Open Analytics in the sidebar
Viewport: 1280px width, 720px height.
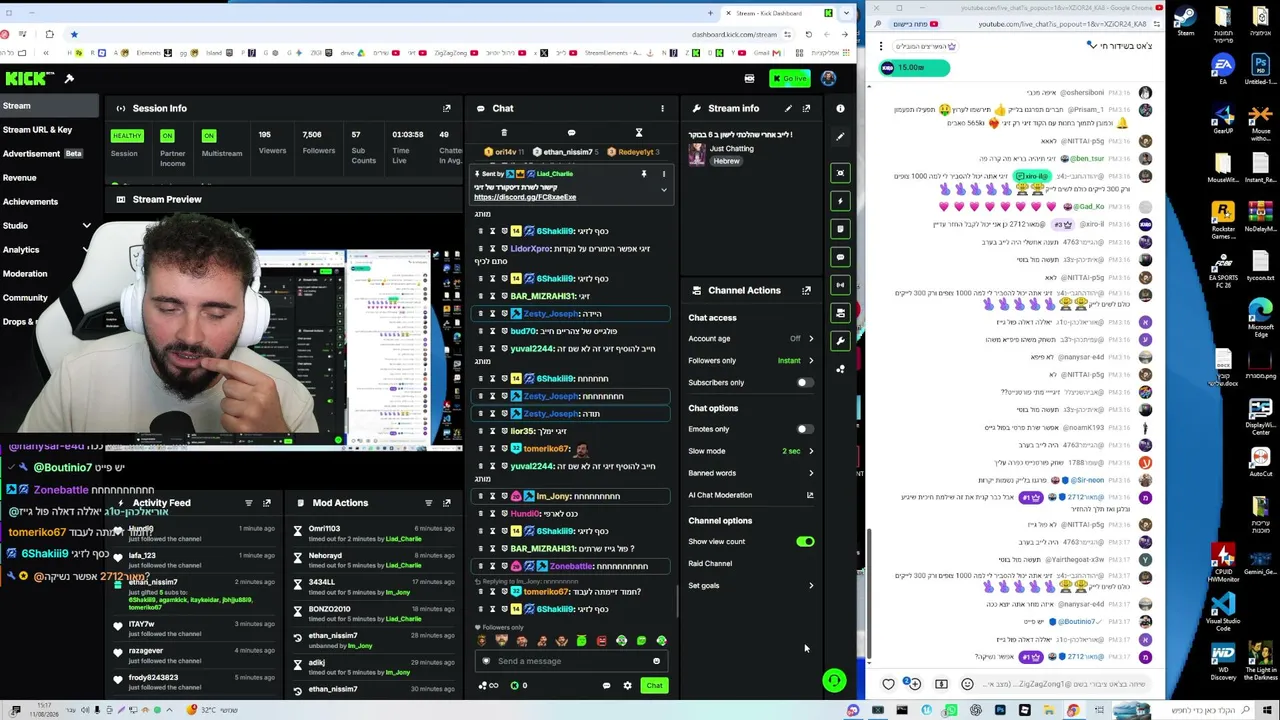pyautogui.click(x=21, y=250)
